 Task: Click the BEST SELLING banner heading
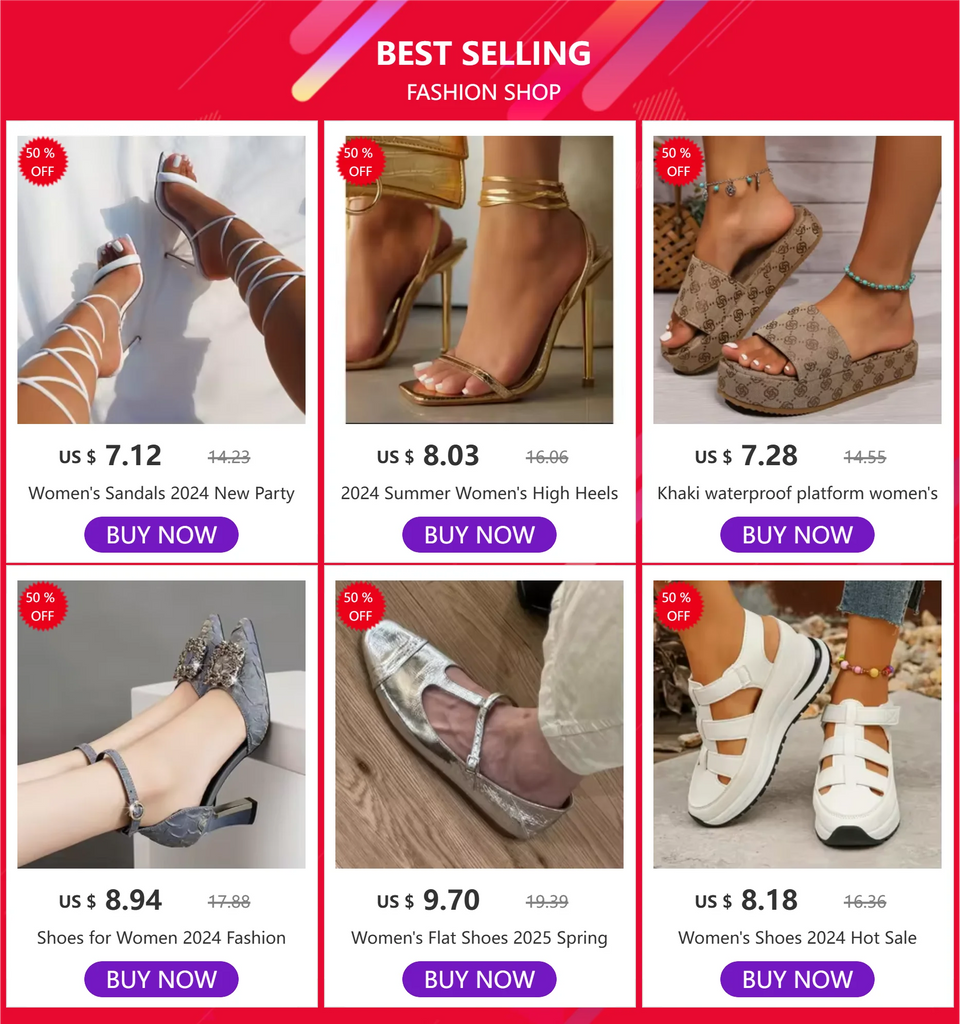coord(483,53)
